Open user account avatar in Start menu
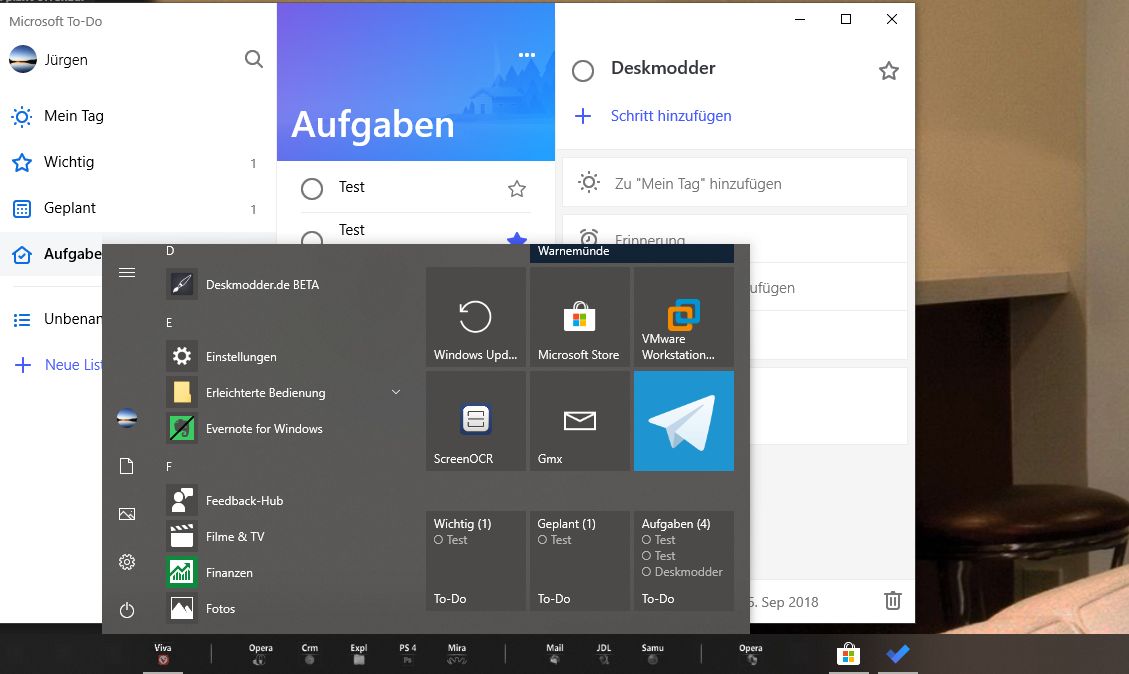Screen dimensions: 1129x674 [127, 418]
